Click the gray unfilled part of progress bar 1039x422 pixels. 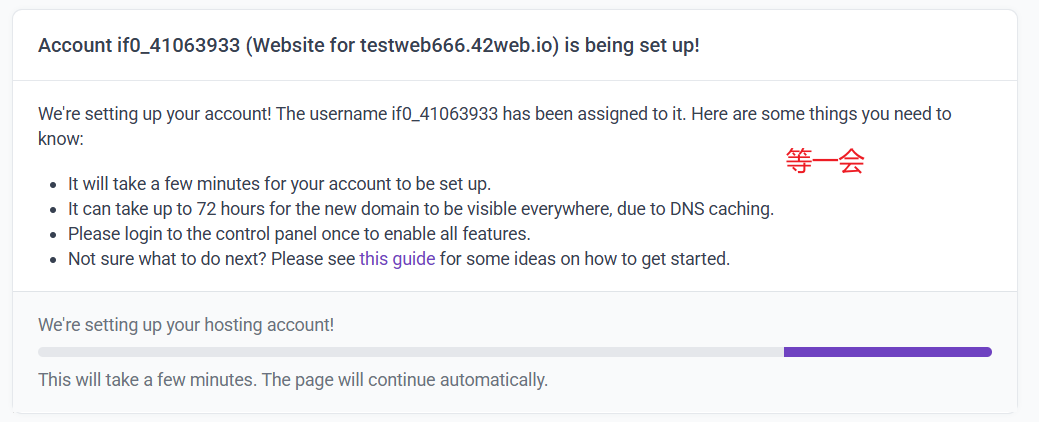[410, 352]
